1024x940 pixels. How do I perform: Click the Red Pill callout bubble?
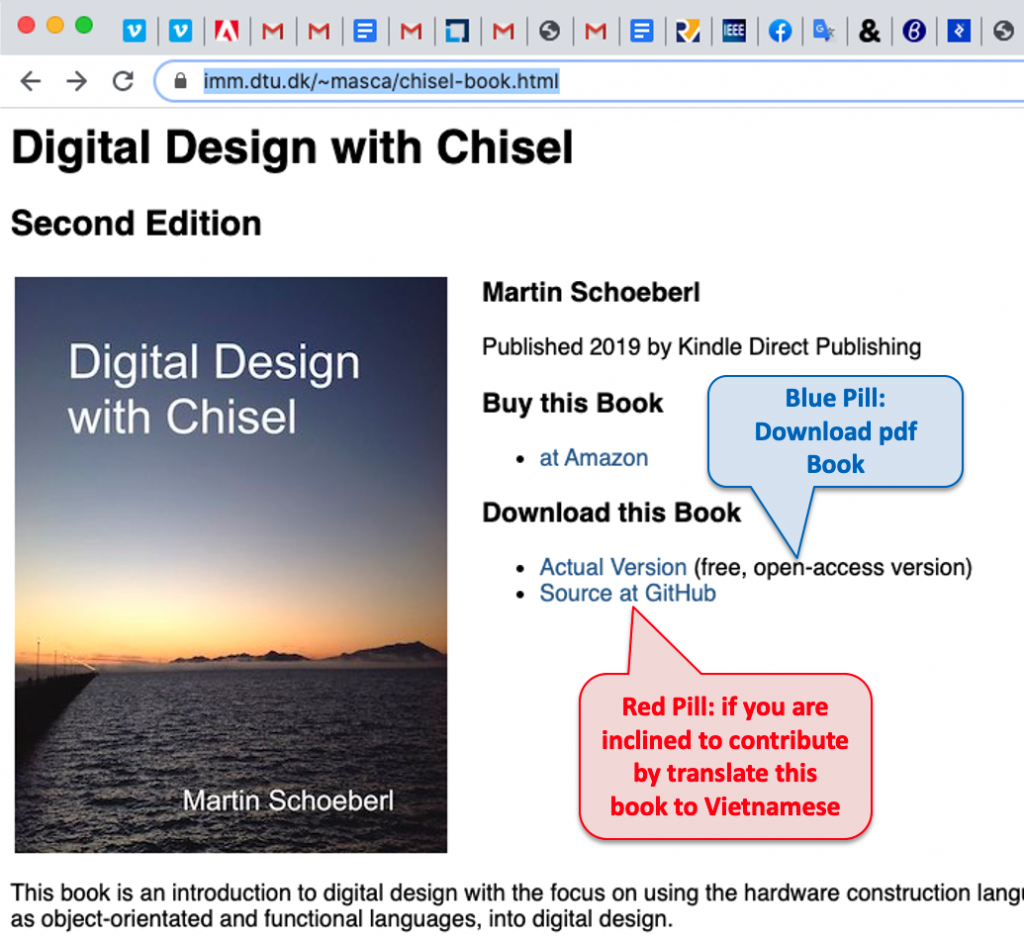[725, 756]
